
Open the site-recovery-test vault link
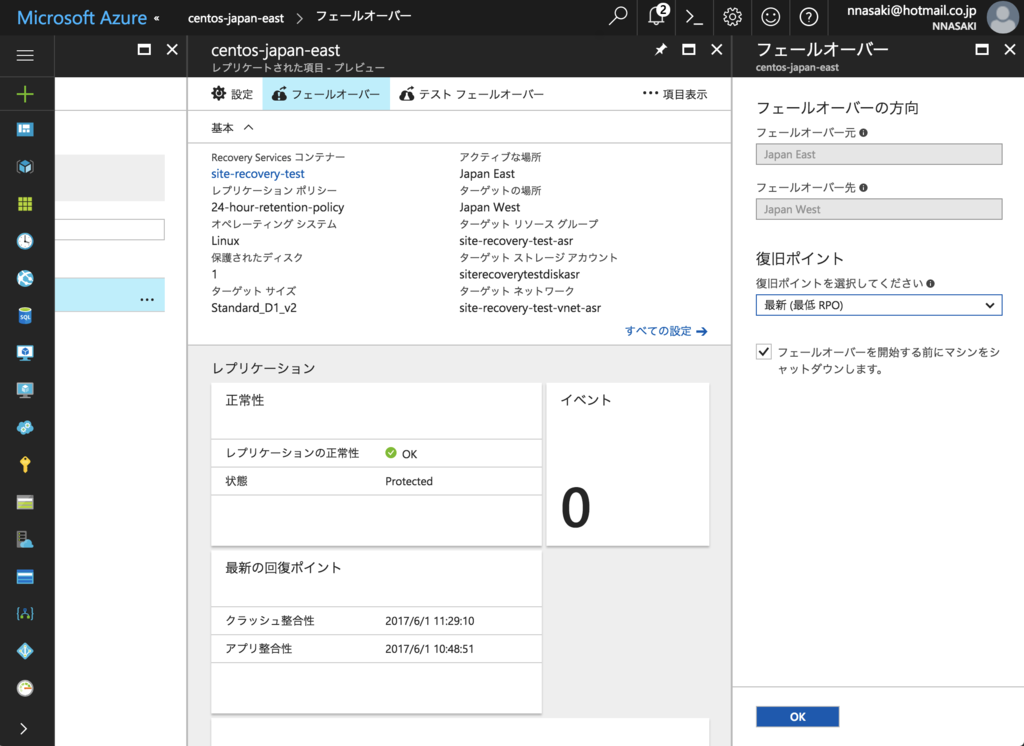click(257, 174)
